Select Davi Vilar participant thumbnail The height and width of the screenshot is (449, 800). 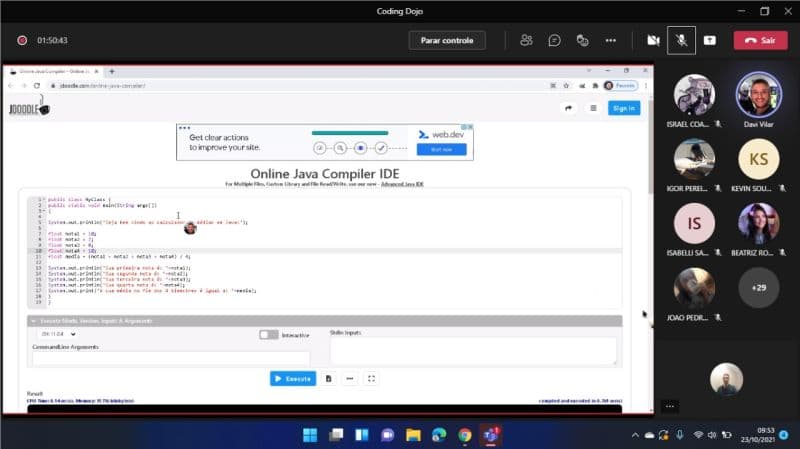tap(759, 95)
